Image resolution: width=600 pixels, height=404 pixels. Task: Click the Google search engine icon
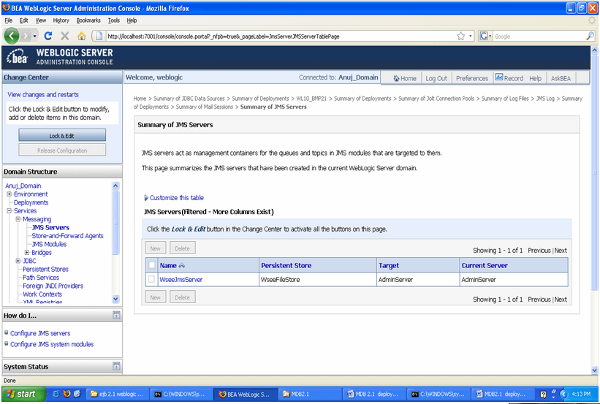click(484, 36)
